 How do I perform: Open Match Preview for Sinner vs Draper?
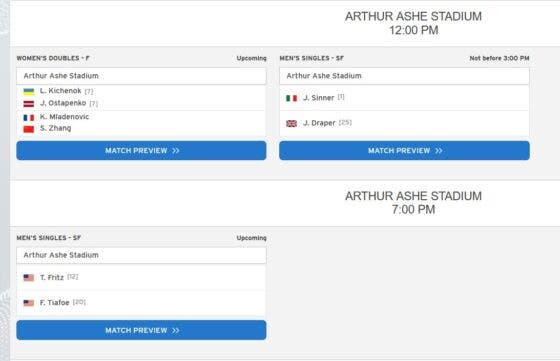(404, 151)
